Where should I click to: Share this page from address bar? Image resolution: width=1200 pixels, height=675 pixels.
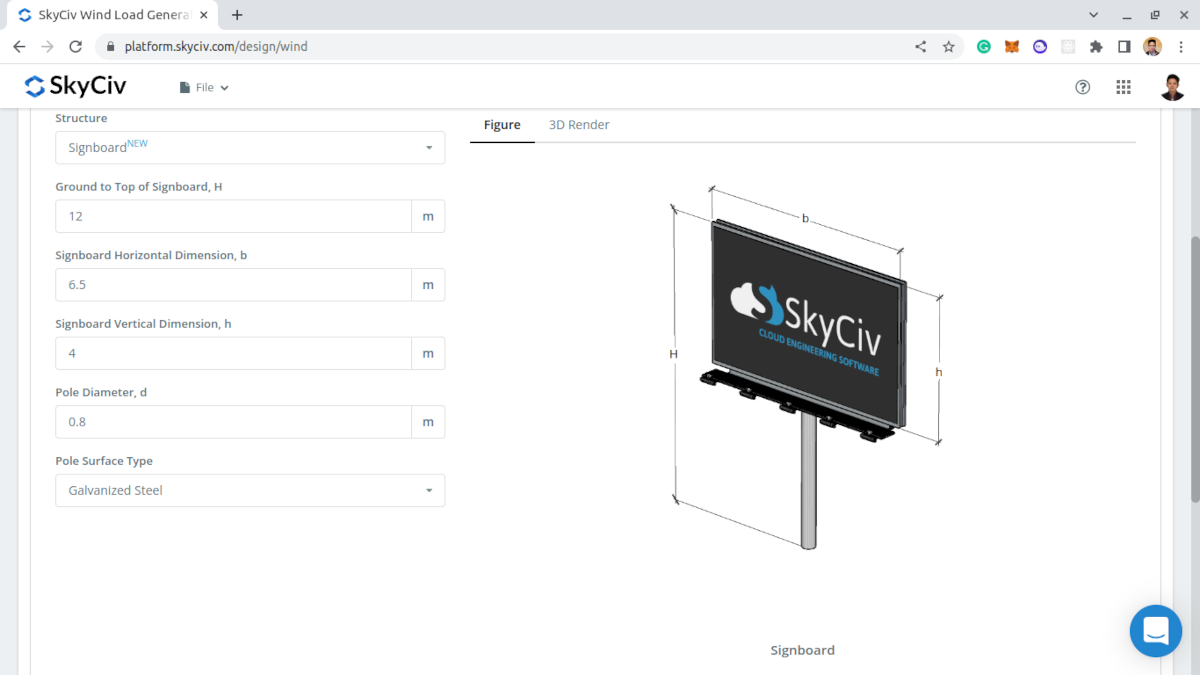(921, 46)
